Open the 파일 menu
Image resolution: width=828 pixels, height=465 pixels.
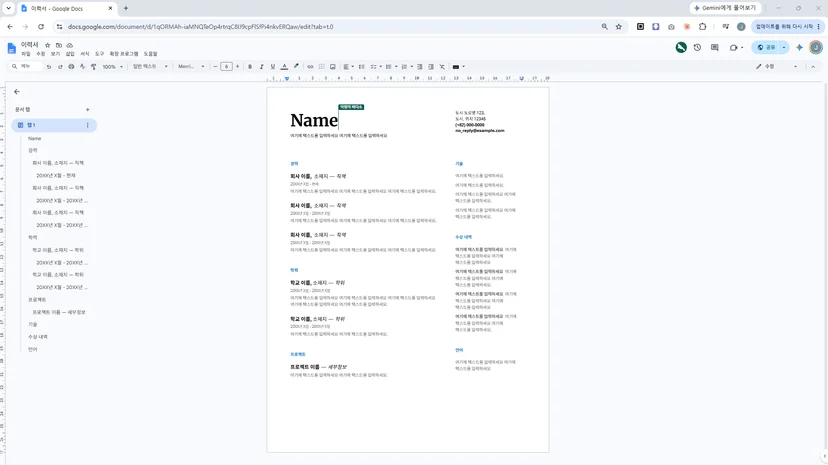pyautogui.click(x=26, y=54)
